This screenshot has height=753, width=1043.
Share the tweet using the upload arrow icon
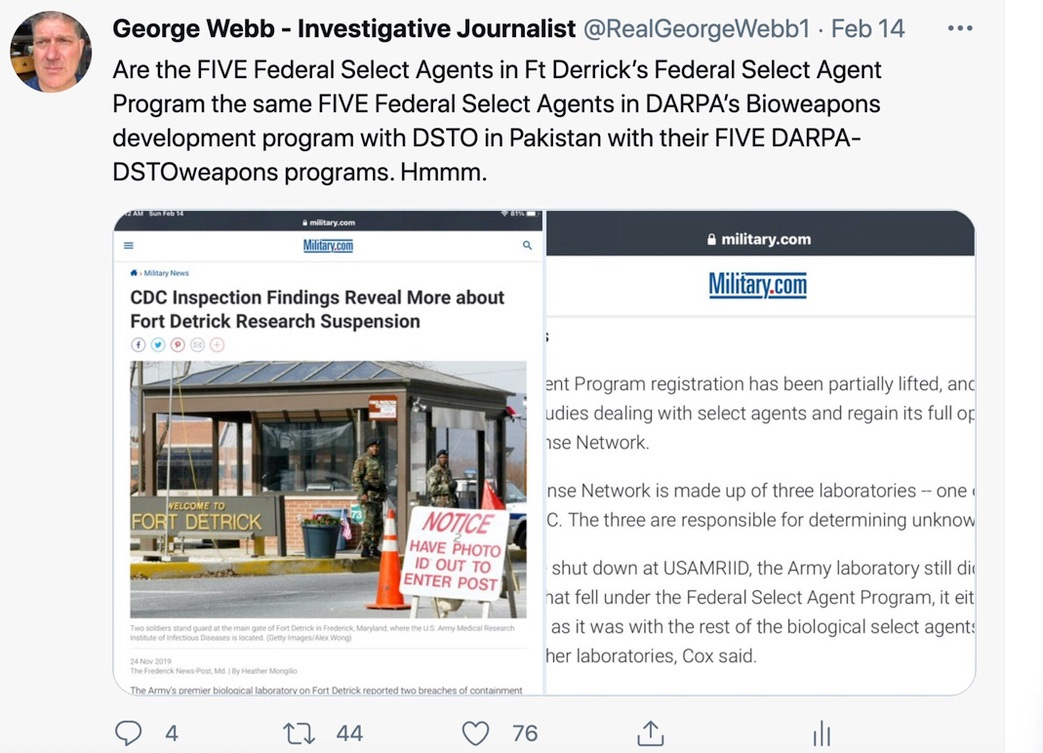pyautogui.click(x=651, y=732)
